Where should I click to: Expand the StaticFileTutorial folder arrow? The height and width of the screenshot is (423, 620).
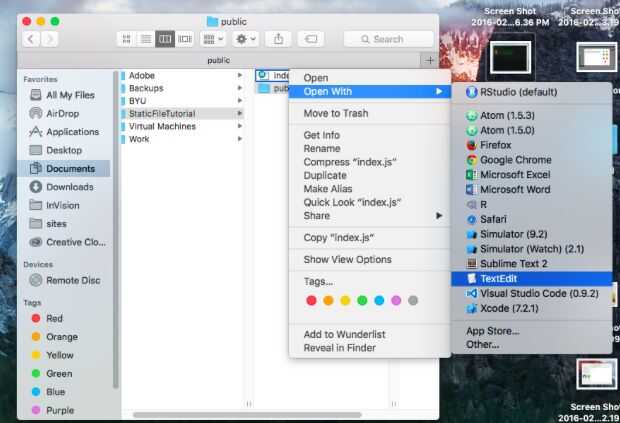pyautogui.click(x=240, y=113)
